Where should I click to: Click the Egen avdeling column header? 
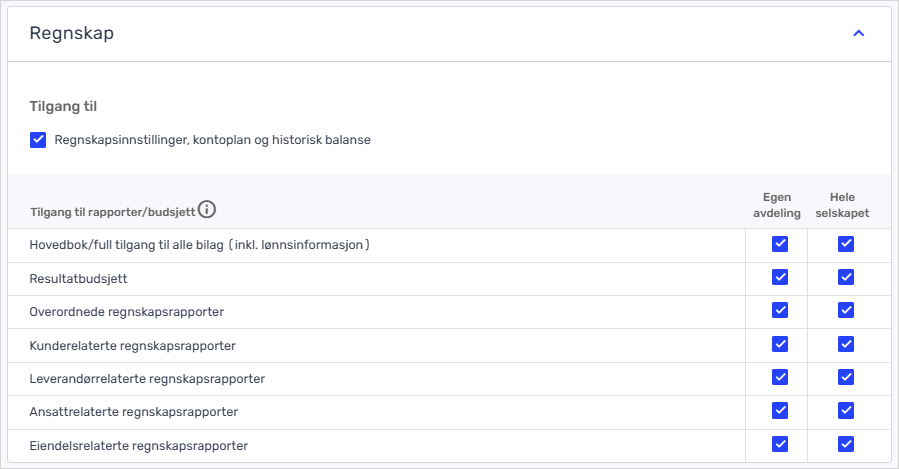[776, 205]
